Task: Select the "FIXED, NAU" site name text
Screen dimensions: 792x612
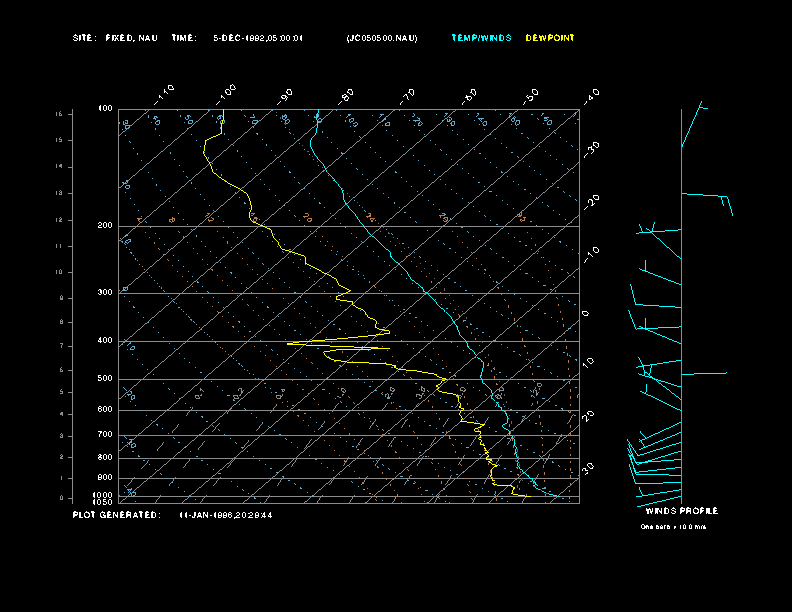Action: coord(131,38)
